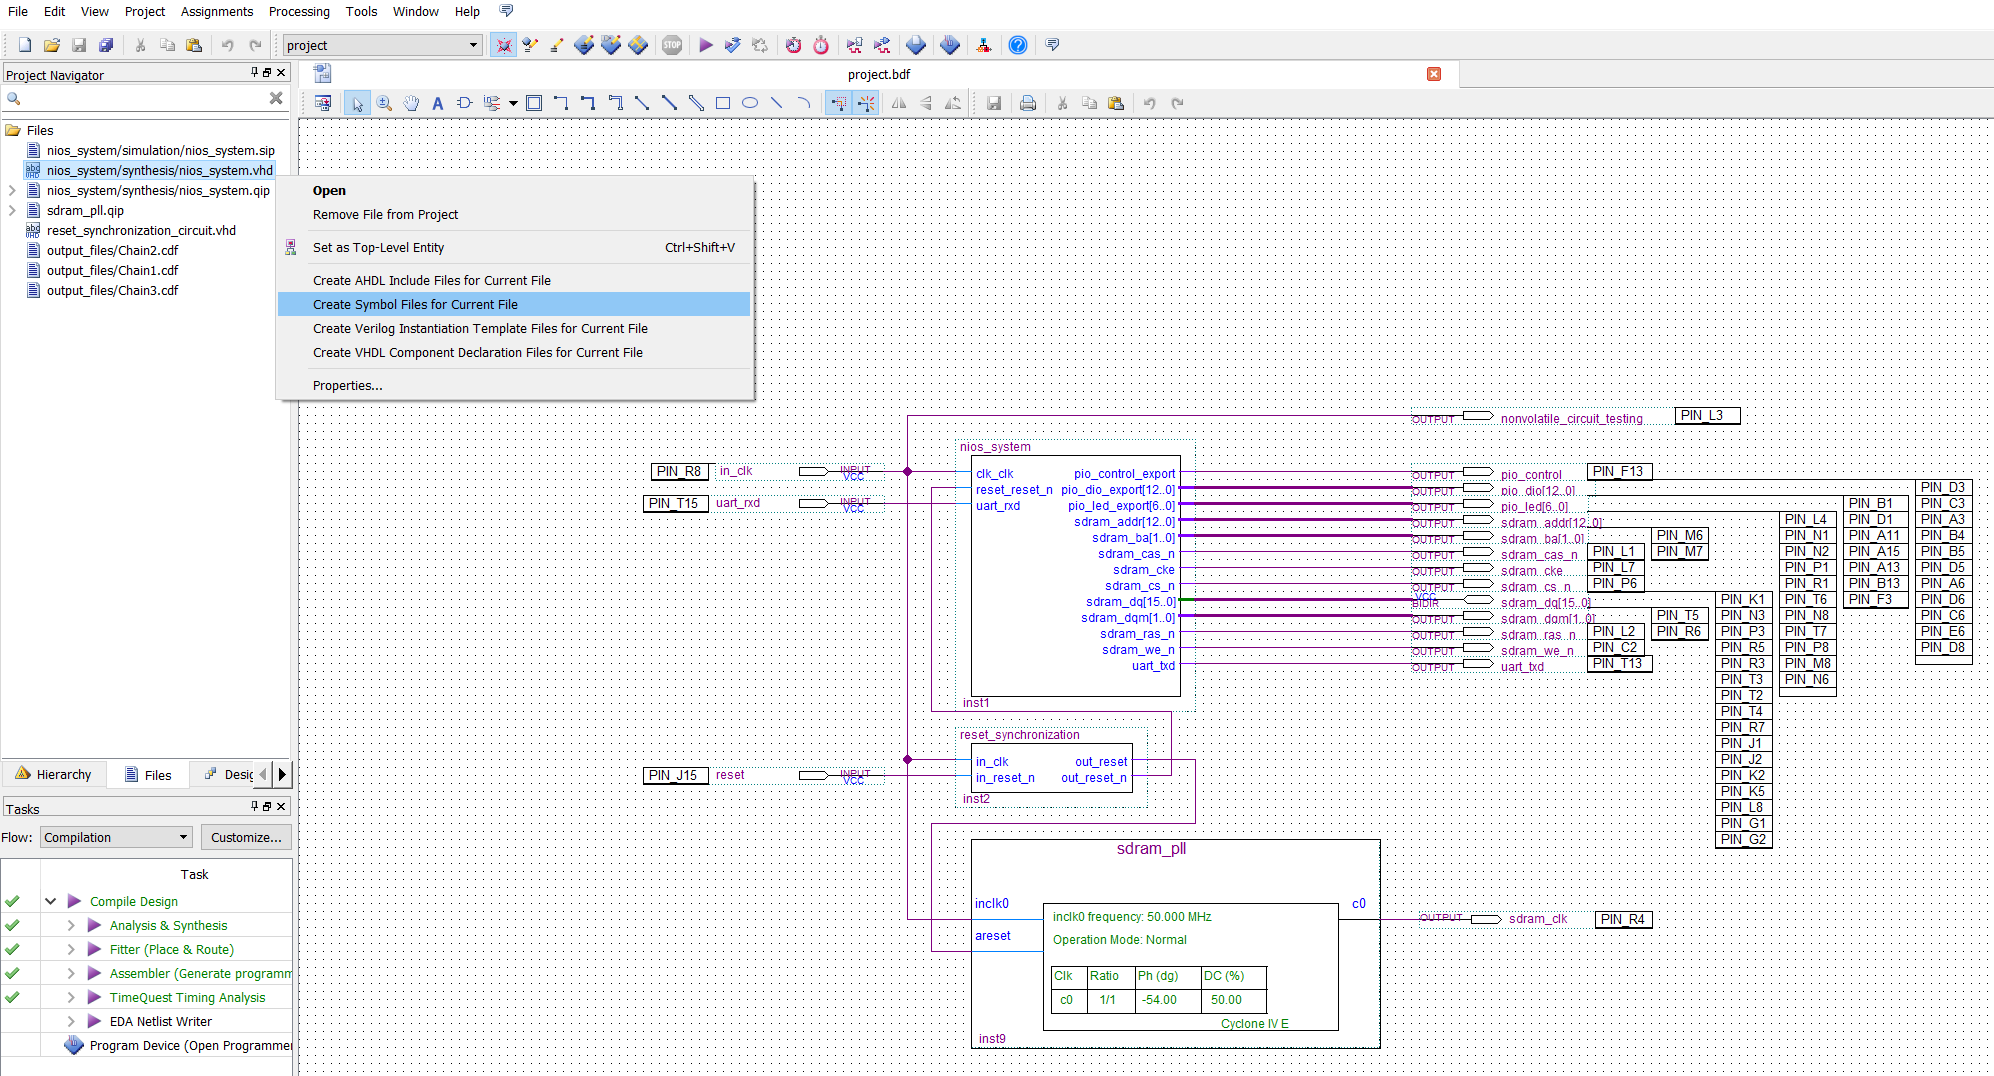The height and width of the screenshot is (1076, 1994).
Task: Select the Text tool letter A
Action: point(437,103)
